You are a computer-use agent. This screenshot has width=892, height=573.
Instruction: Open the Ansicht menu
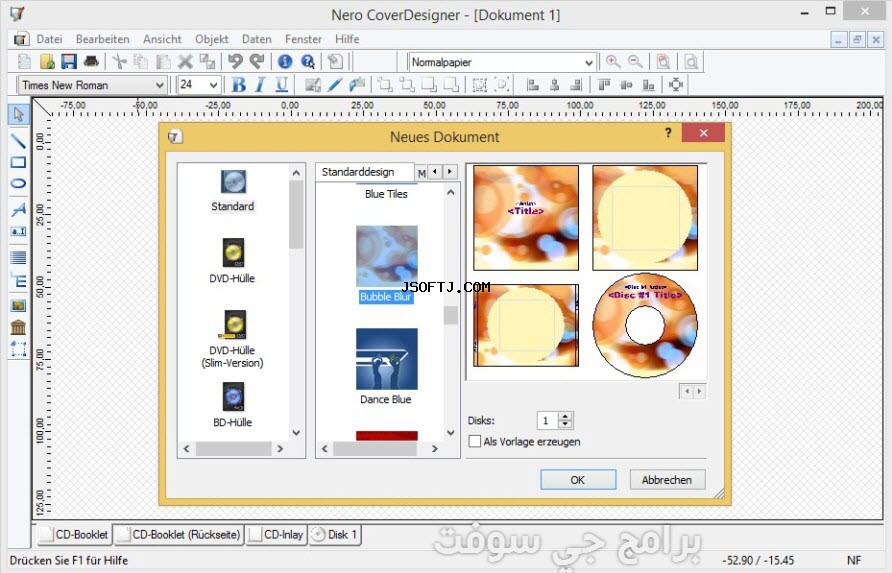pos(162,39)
